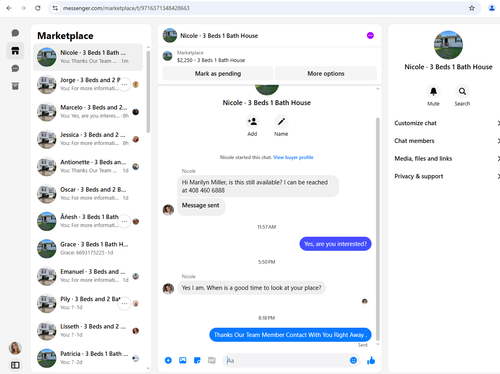Viewport: 500px width, 374px height.
Task: Click the purple conversation information icon
Action: pyautogui.click(x=370, y=35)
